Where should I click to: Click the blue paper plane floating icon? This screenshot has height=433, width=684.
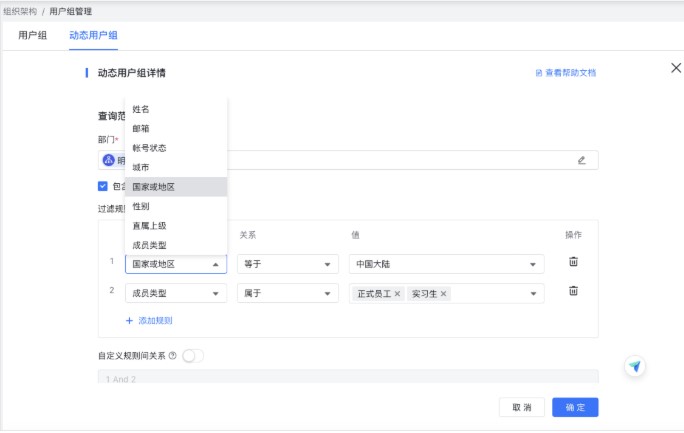(x=634, y=366)
